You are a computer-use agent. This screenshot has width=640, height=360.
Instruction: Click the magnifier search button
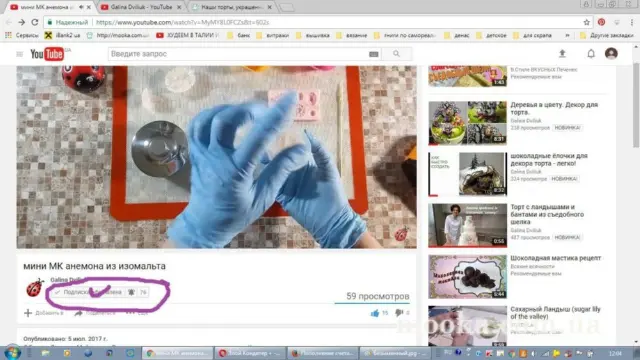tap(396, 54)
